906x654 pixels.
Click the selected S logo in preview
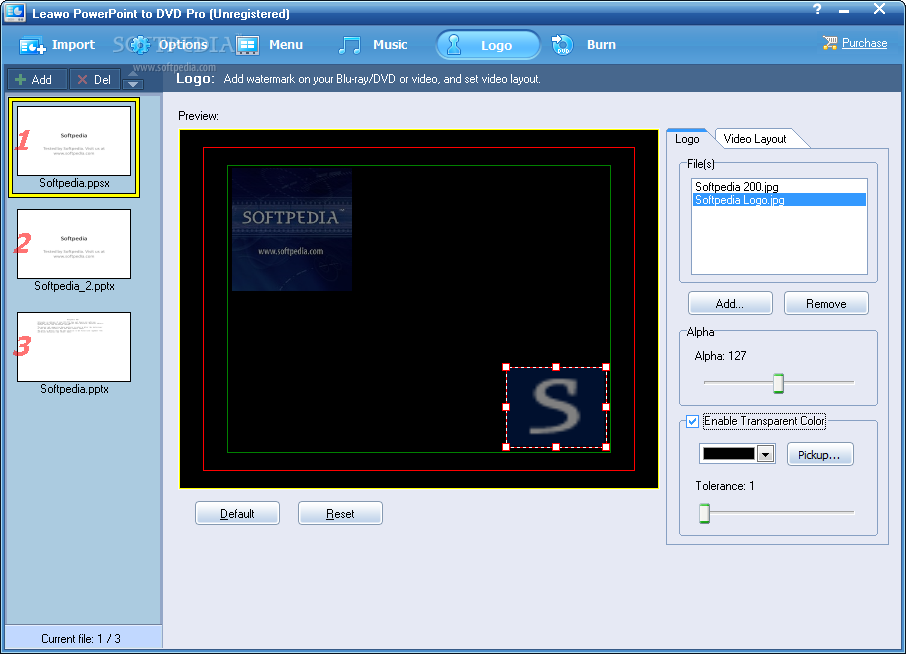[556, 407]
